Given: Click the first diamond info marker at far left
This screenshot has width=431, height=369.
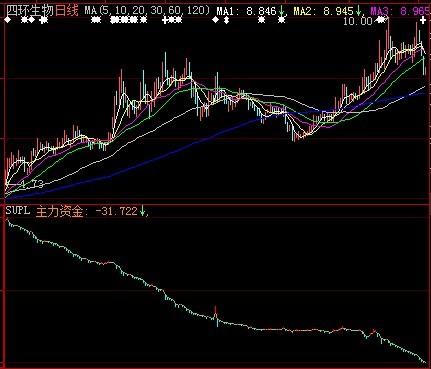Looking at the screenshot, I should pyautogui.click(x=8, y=20).
